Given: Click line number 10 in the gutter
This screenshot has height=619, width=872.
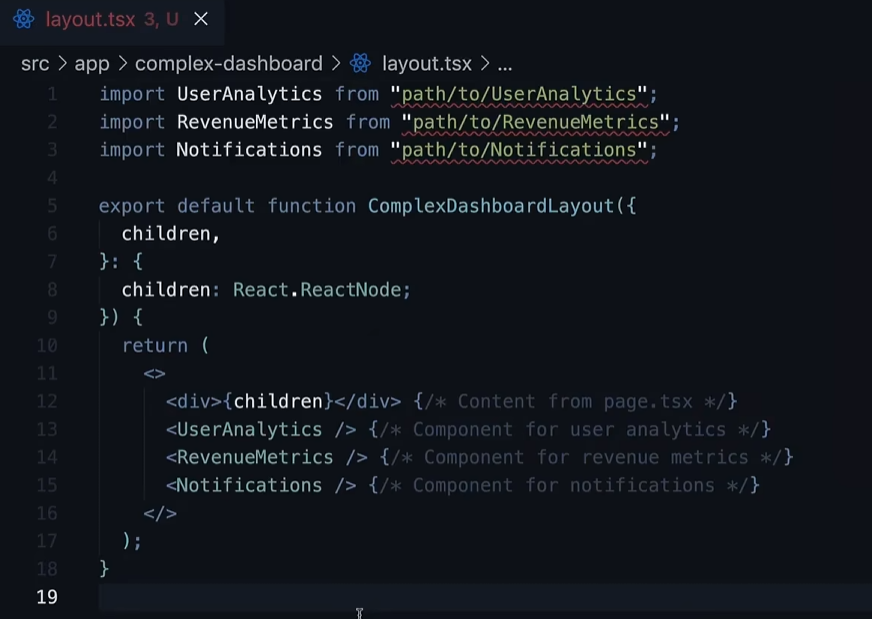Looking at the screenshot, I should [x=47, y=346].
